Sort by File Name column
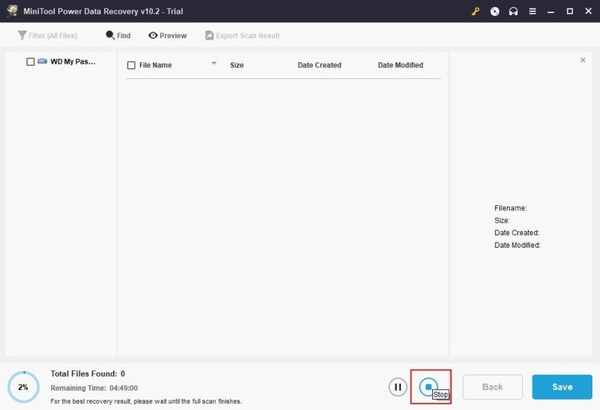This screenshot has width=600, height=410. (x=155, y=65)
